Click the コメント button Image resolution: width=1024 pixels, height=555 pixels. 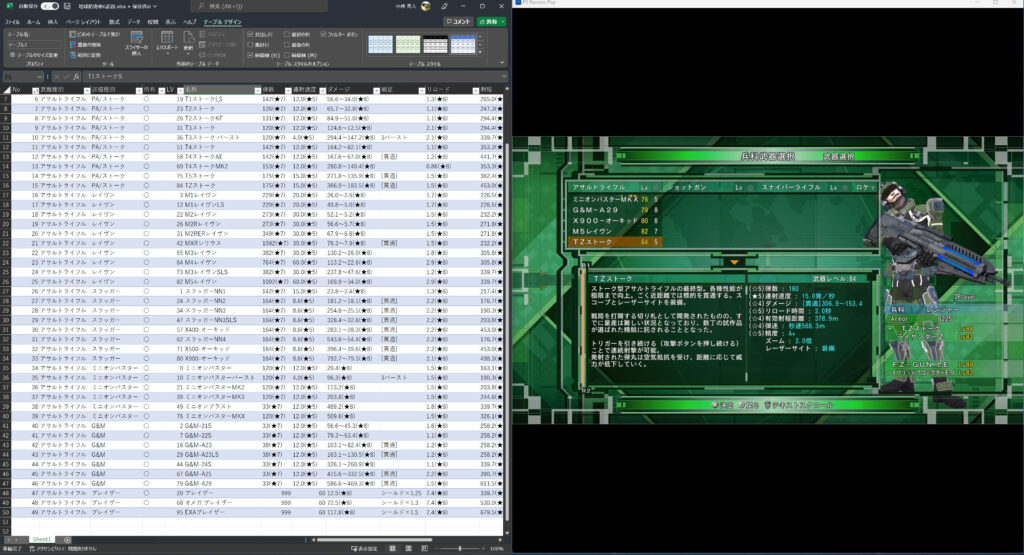[x=458, y=22]
